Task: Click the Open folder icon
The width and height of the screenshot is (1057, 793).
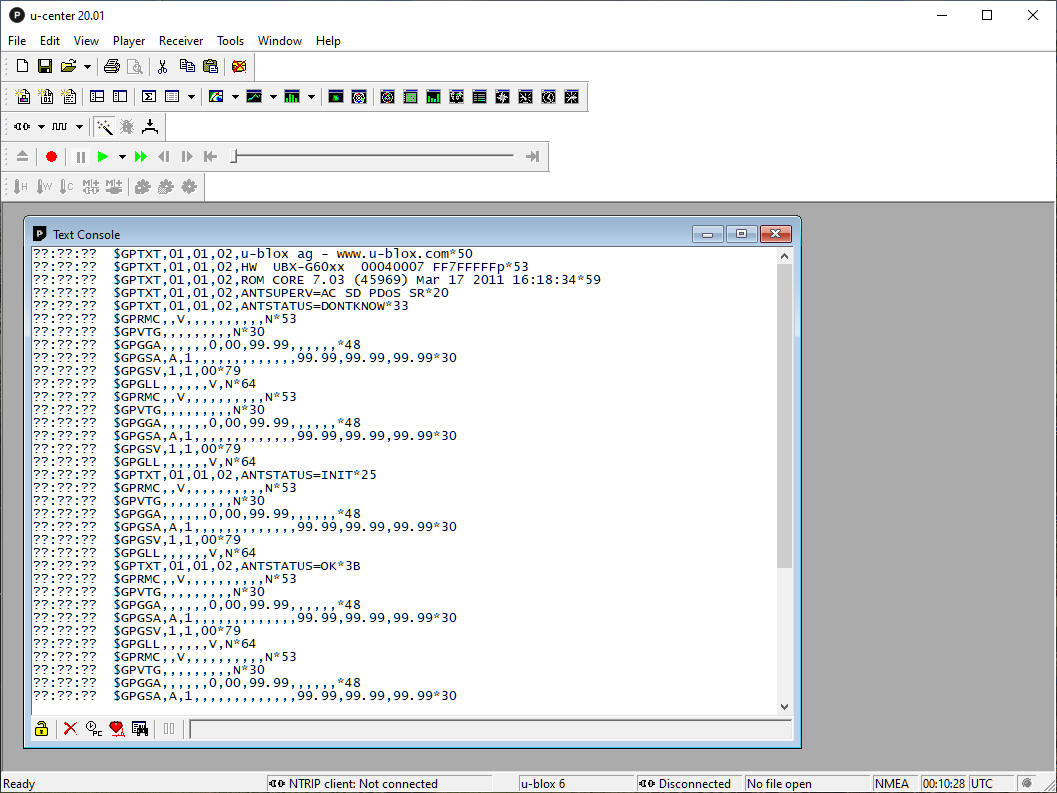Action: click(67, 66)
